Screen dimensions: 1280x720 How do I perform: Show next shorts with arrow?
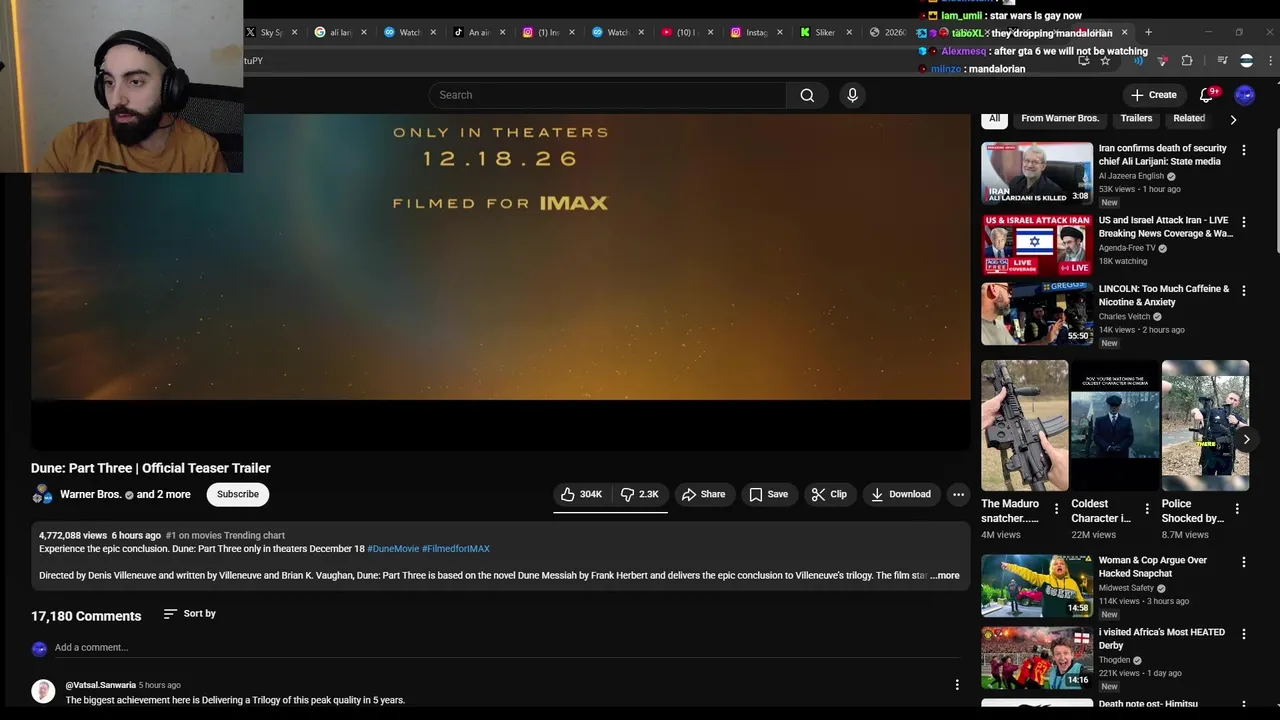pyautogui.click(x=1246, y=439)
